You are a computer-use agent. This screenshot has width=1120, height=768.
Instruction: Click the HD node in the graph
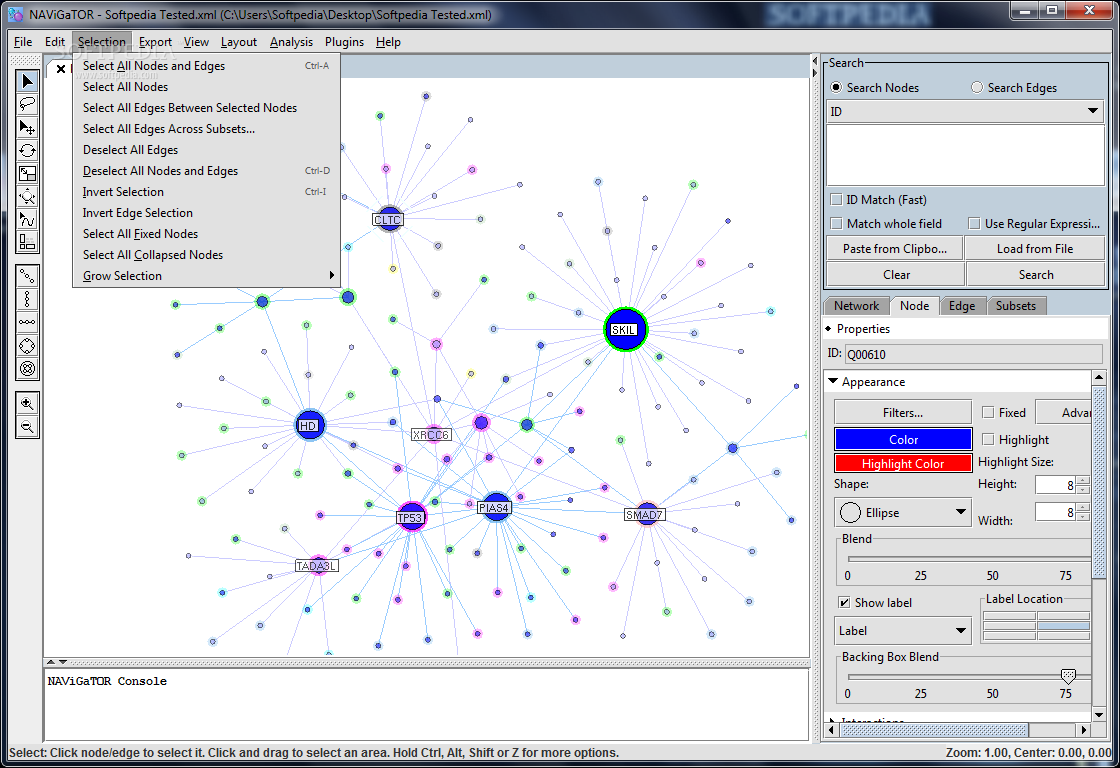[x=310, y=426]
